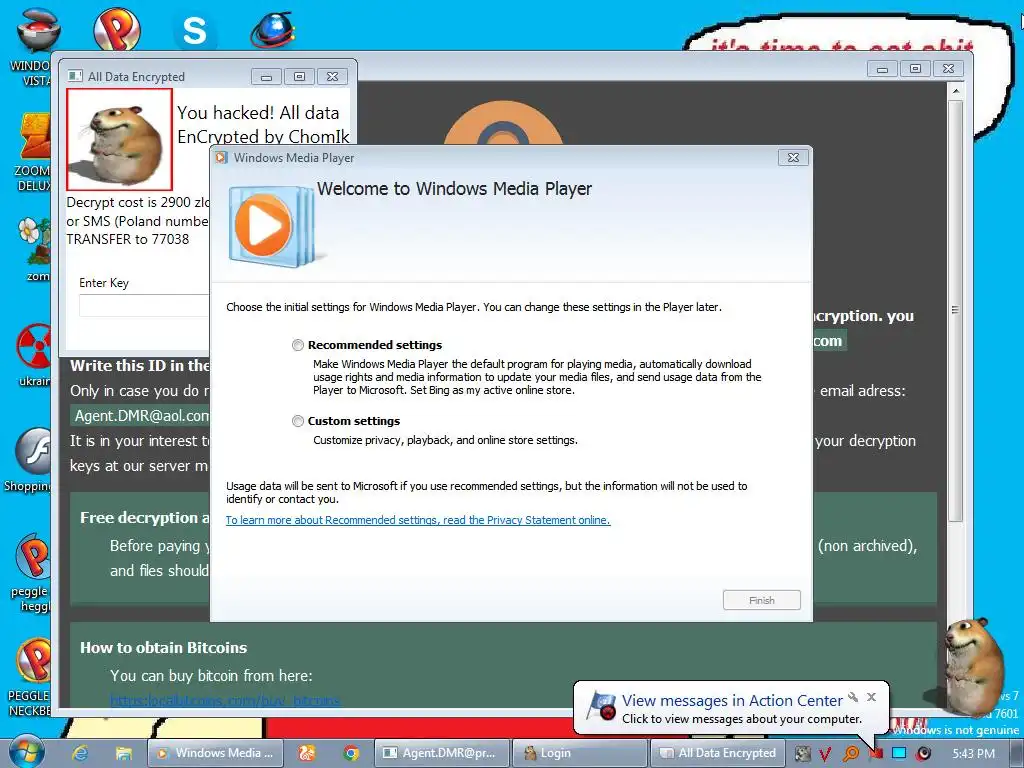
Task: Click the red V tray icon
Action: (825, 754)
